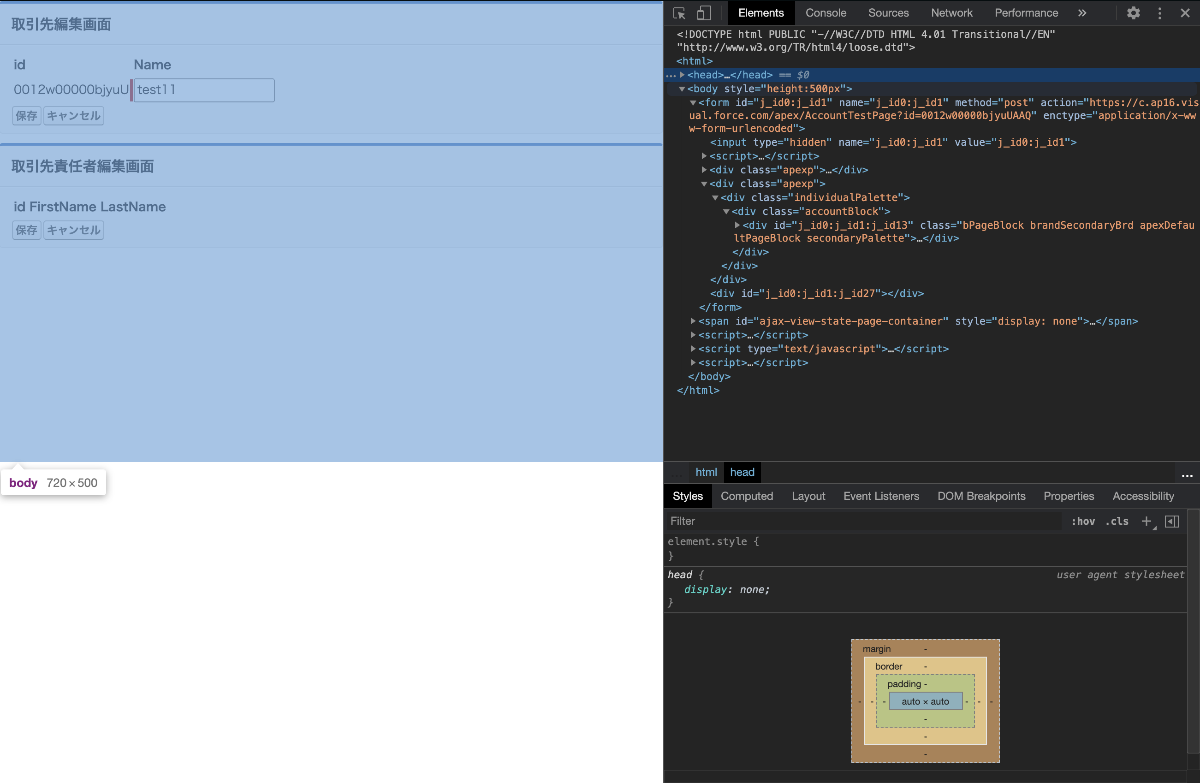Toggle the .cls element classes panel

click(x=1117, y=521)
